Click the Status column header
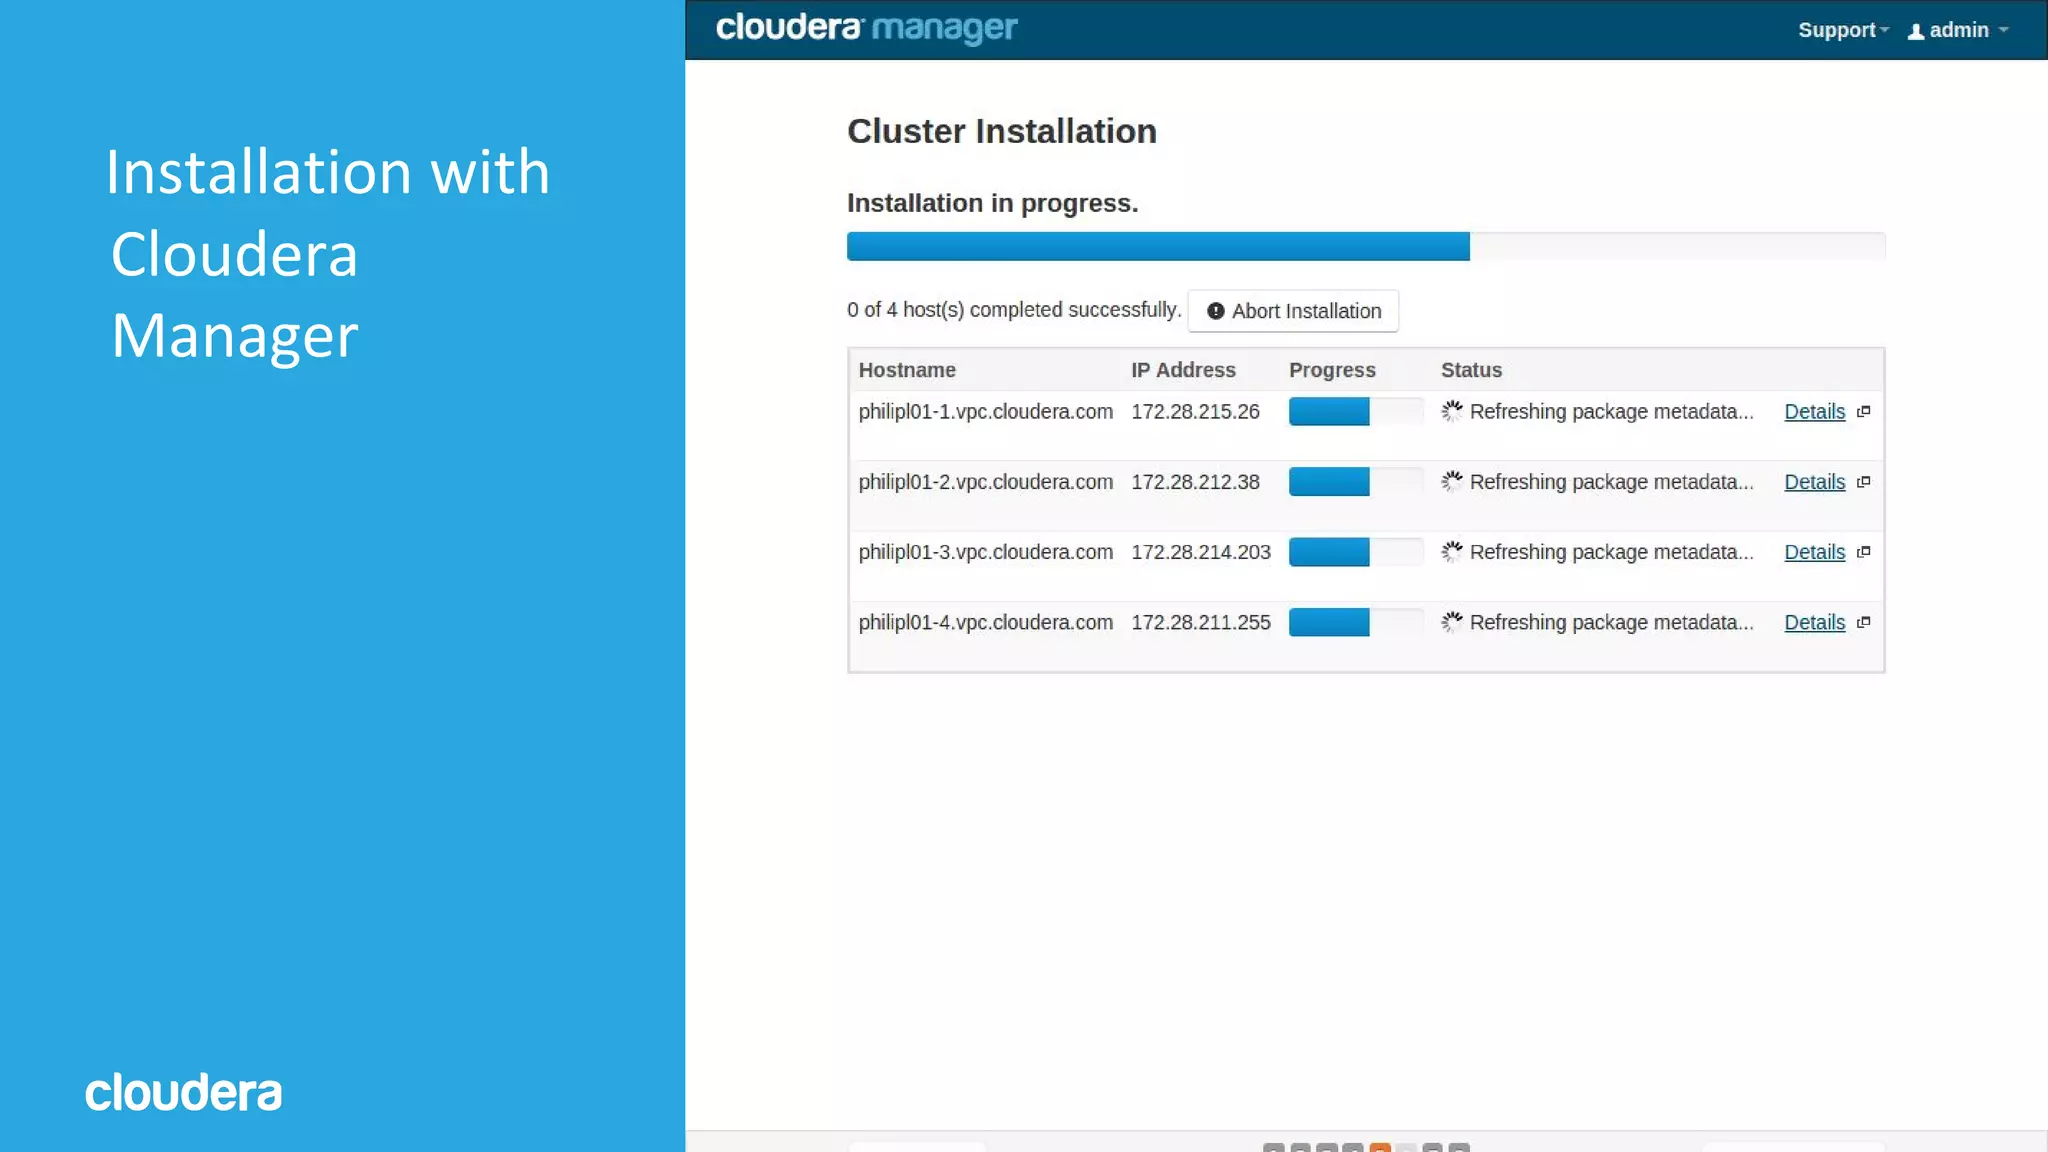This screenshot has width=2048, height=1152. [x=1471, y=370]
